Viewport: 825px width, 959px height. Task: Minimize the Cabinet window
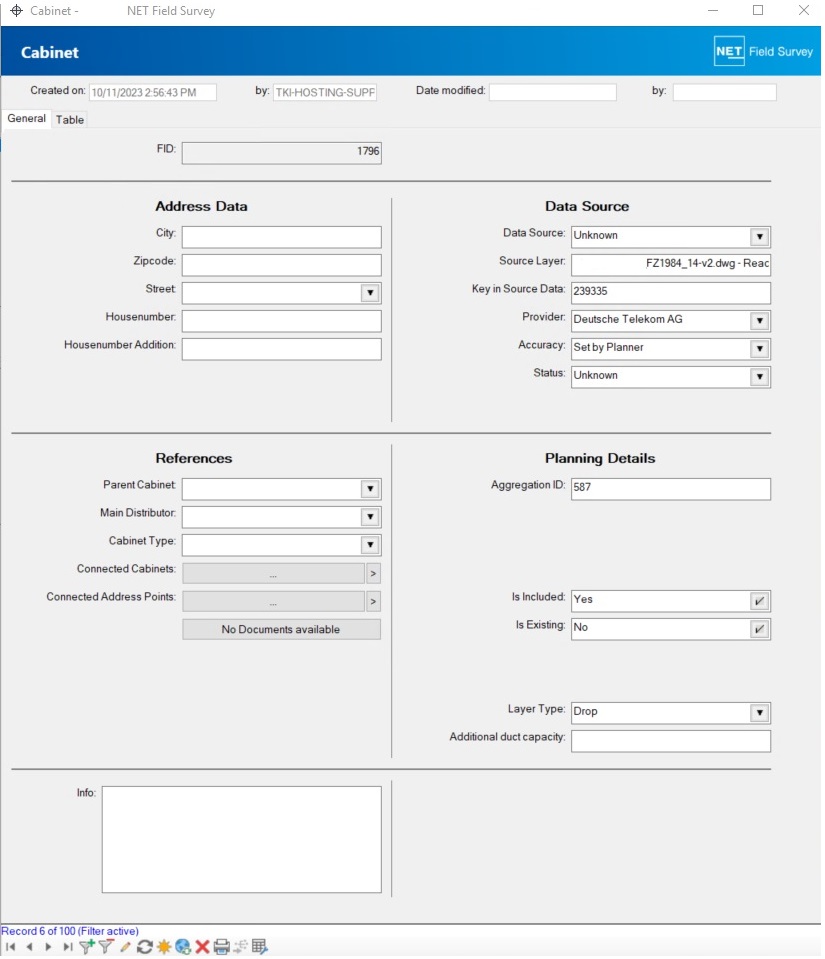pos(712,10)
